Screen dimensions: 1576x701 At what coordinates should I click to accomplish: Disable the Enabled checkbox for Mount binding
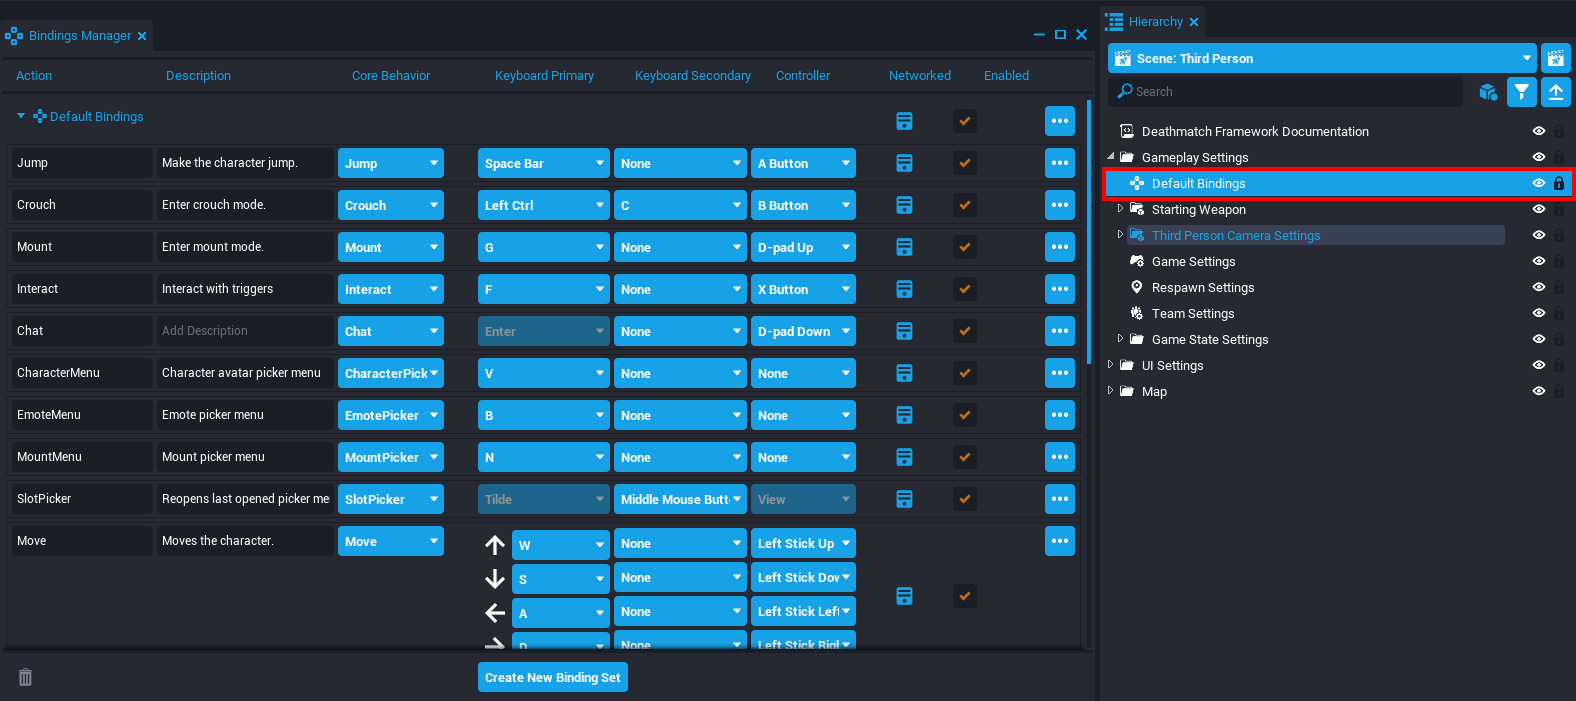click(x=965, y=247)
